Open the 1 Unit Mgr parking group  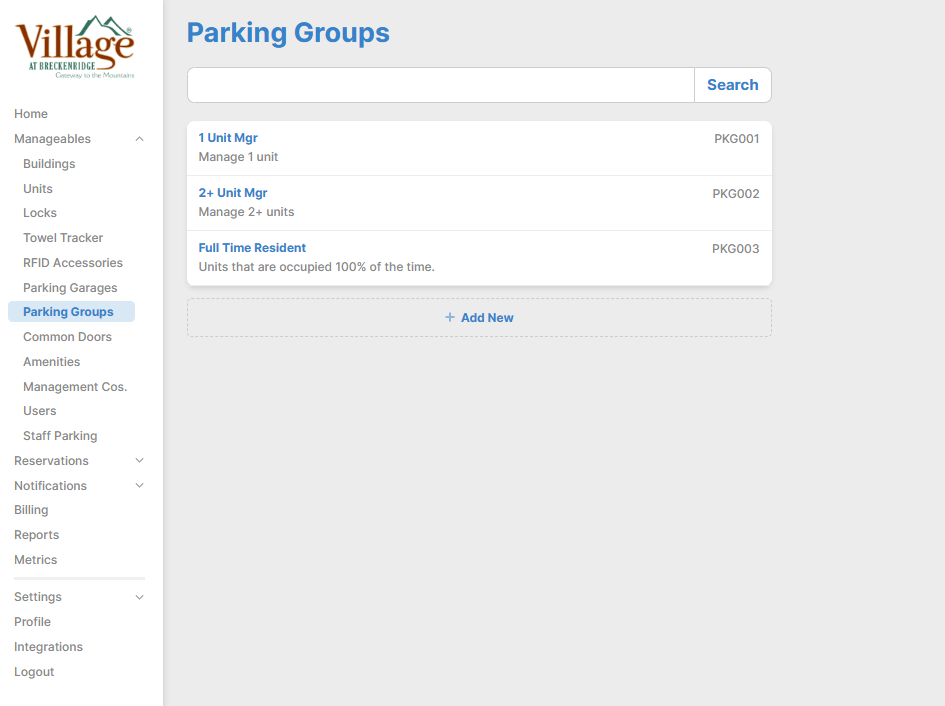(x=228, y=138)
